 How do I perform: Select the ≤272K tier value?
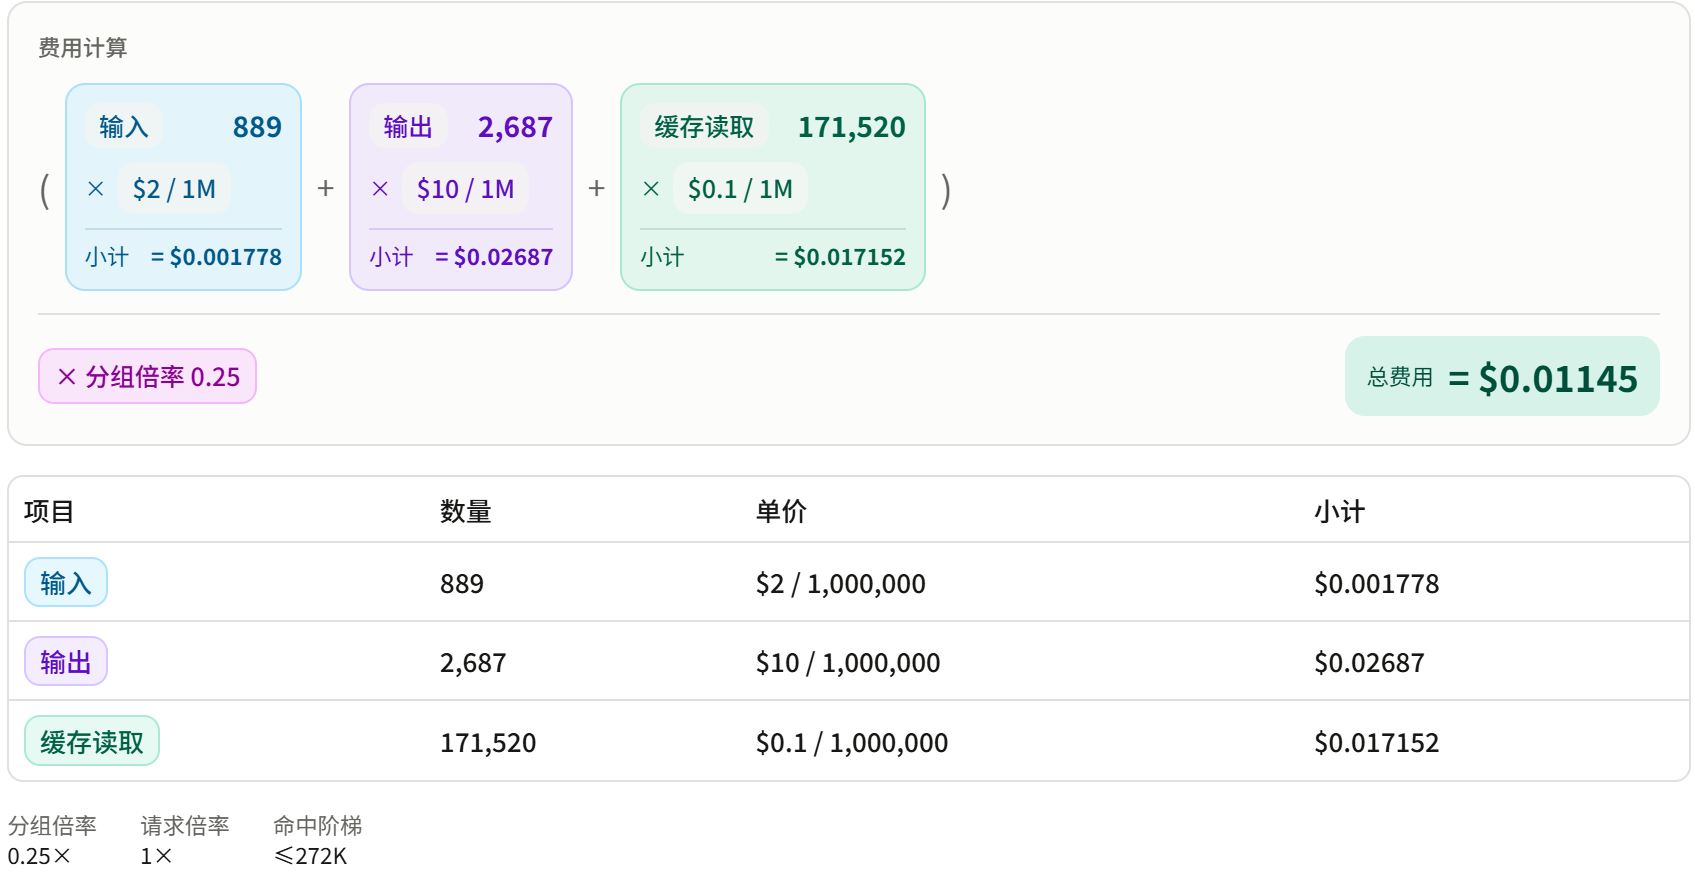coord(310,856)
